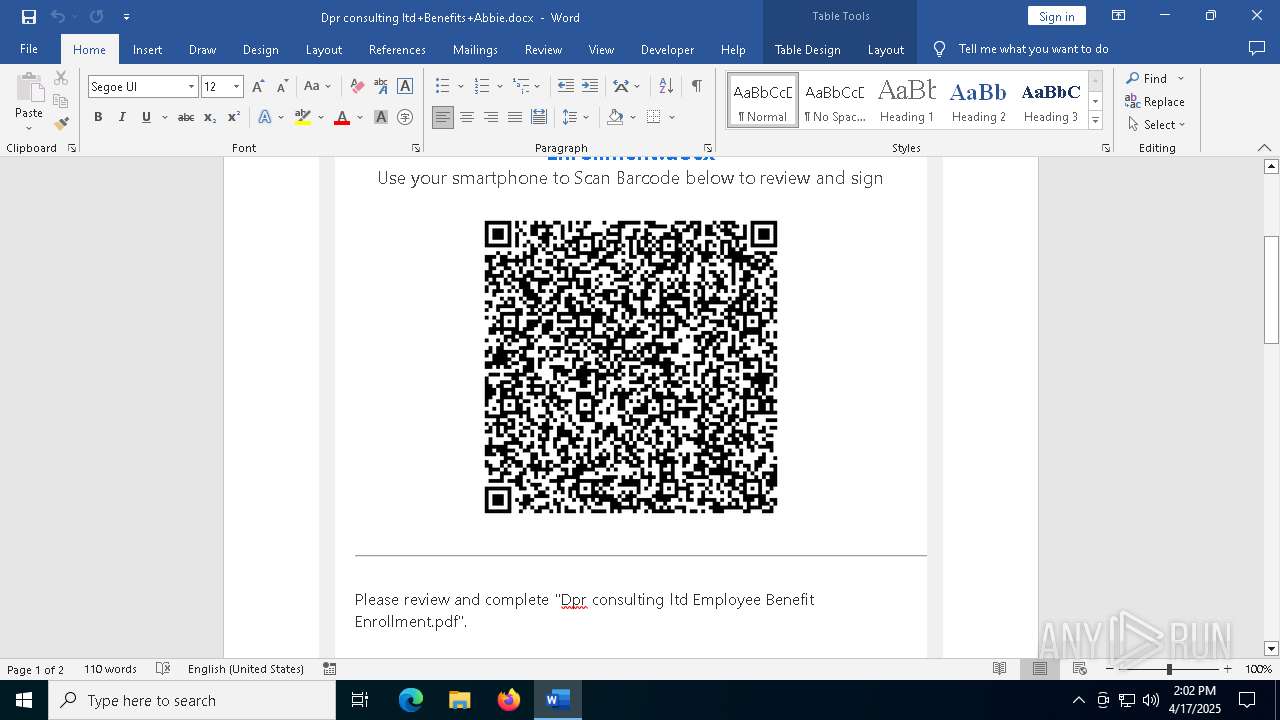The image size is (1280, 720).
Task: Expand the Find dropdown arrow
Action: [1181, 79]
